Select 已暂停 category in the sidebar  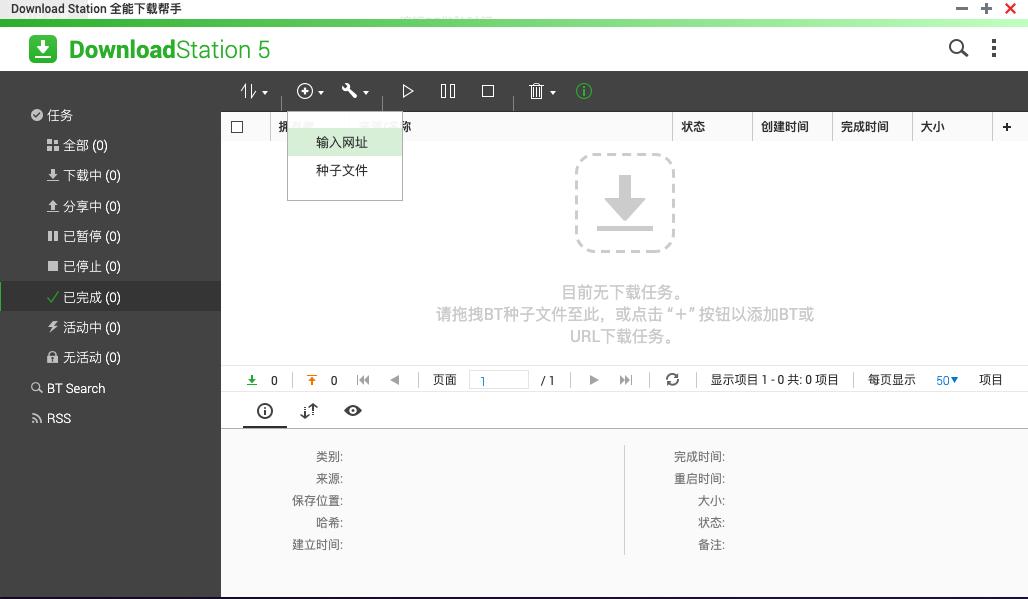point(88,236)
